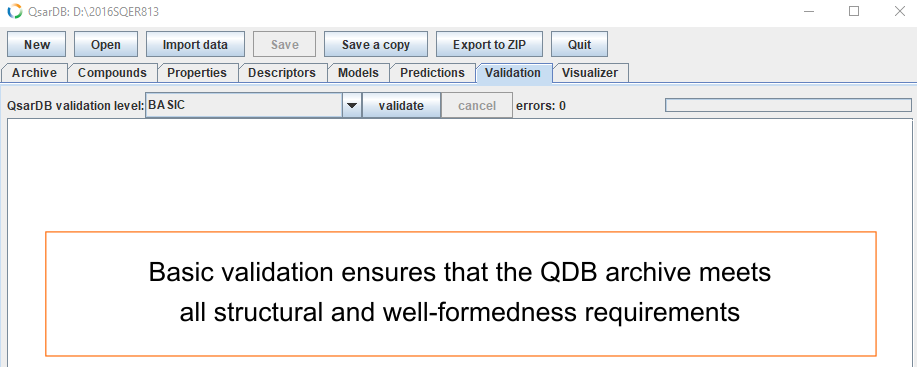Select the Properties tab
Screen dimensions: 917x367
click(197, 73)
